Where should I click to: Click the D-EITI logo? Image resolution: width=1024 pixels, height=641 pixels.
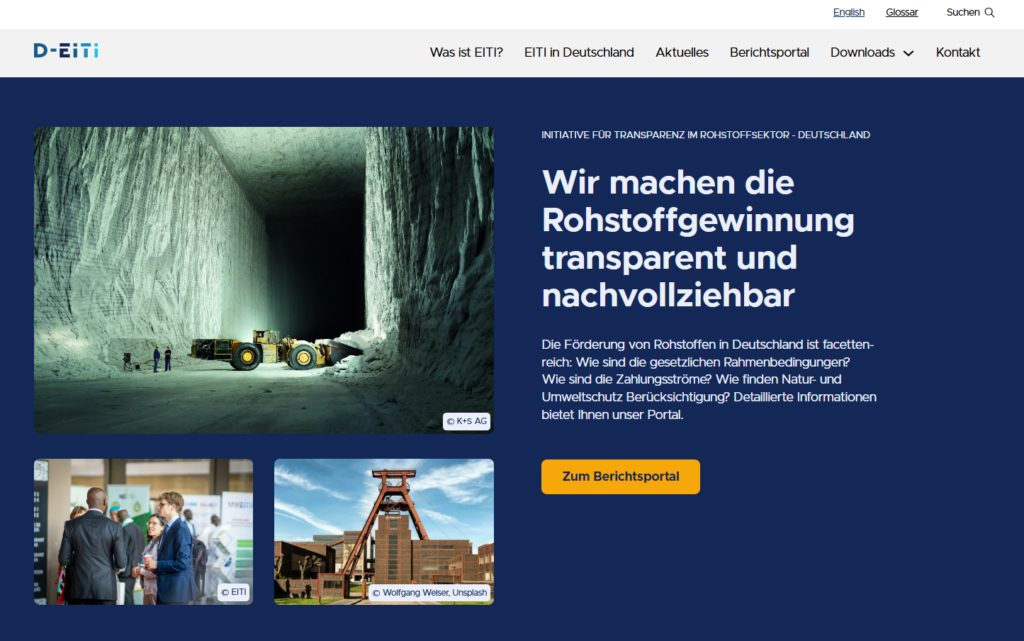tap(66, 51)
